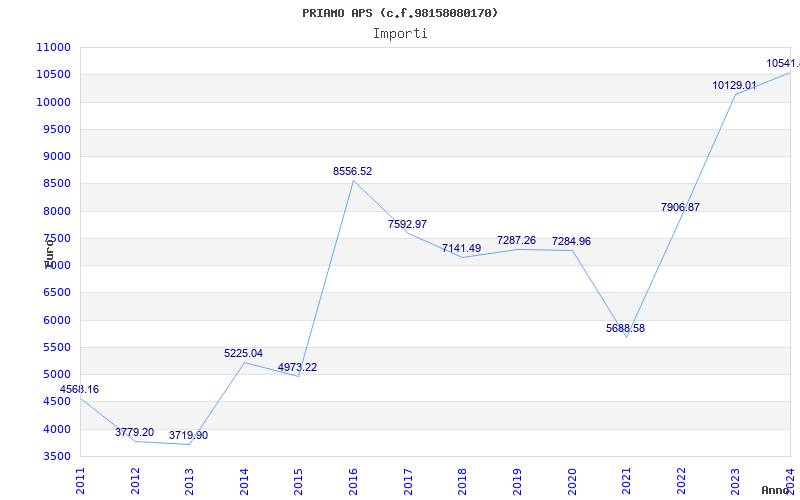This screenshot has width=800, height=500.
Task: Select data label 5225.04
Action: click(243, 353)
